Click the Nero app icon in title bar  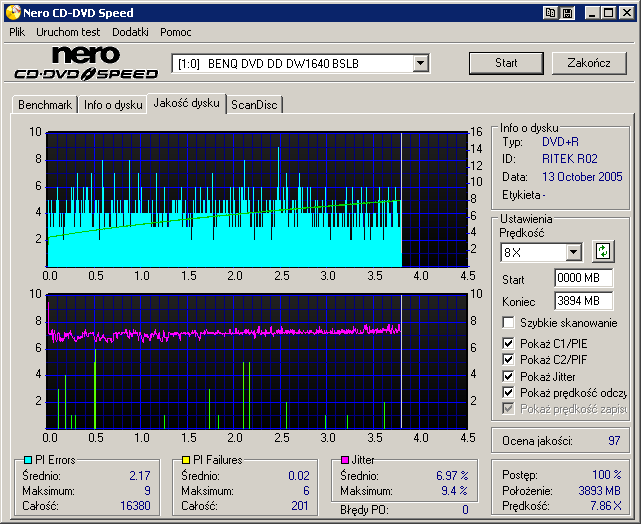coord(13,13)
